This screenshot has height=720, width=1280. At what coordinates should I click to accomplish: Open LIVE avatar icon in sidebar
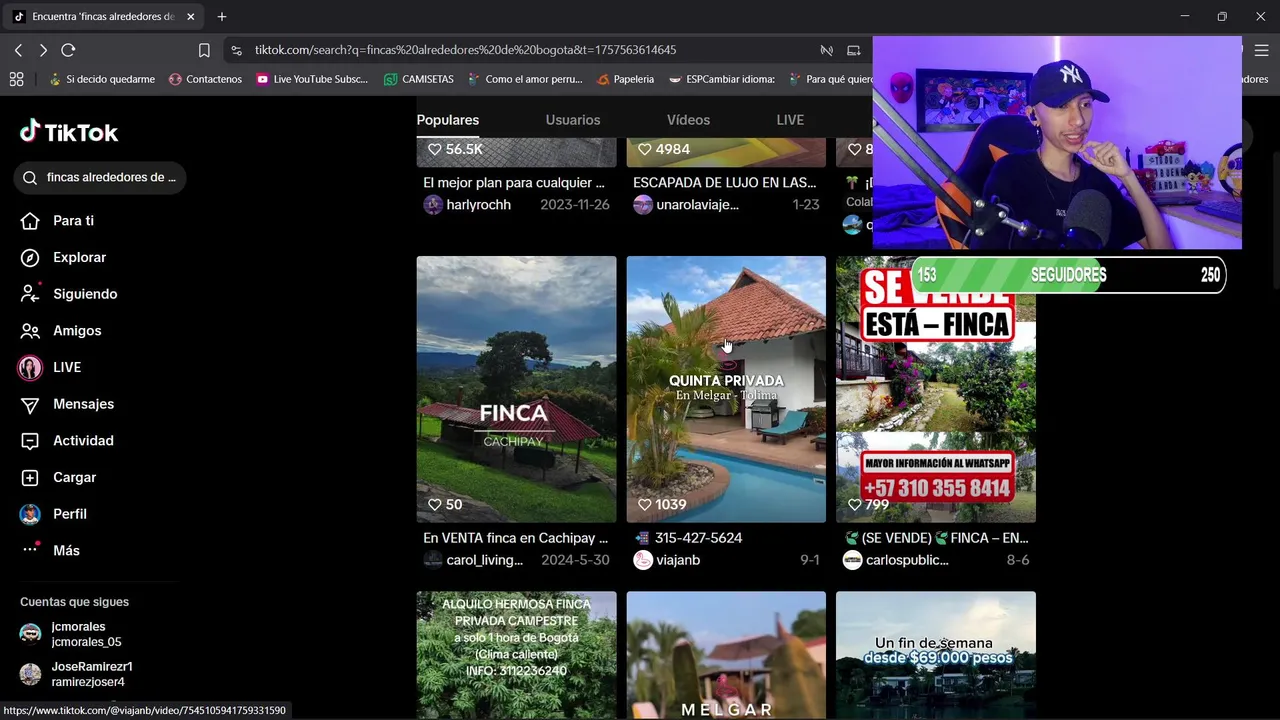(30, 368)
